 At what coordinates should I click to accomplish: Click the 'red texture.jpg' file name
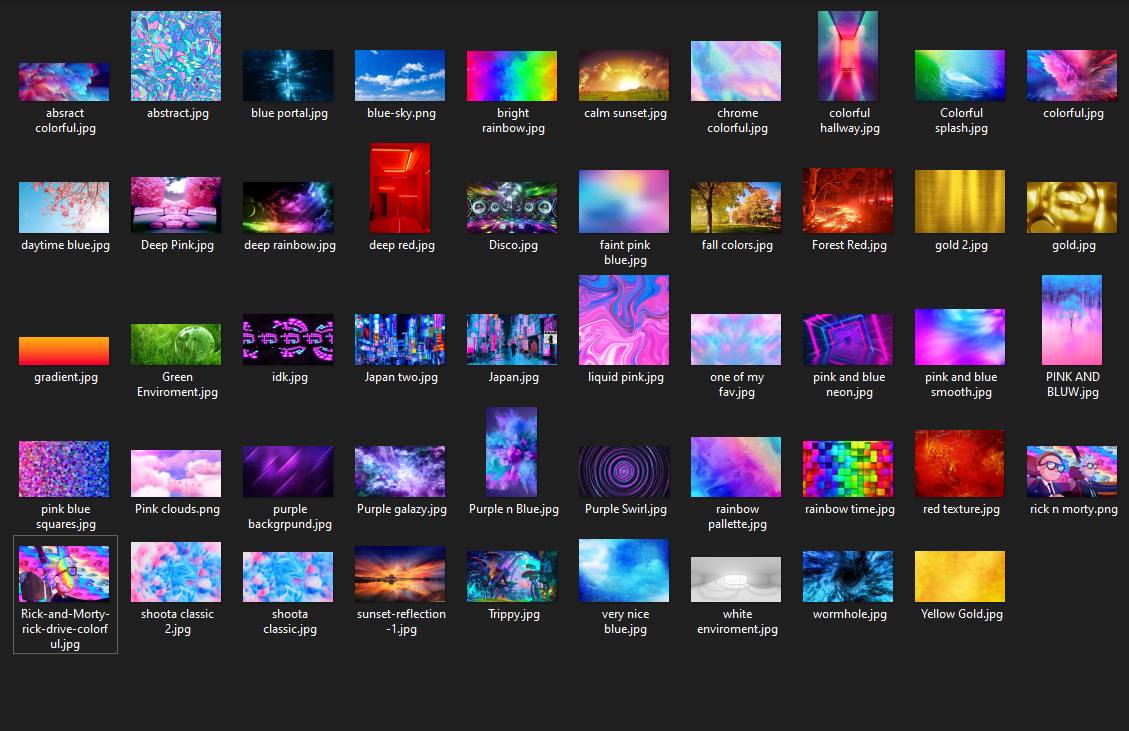click(961, 509)
